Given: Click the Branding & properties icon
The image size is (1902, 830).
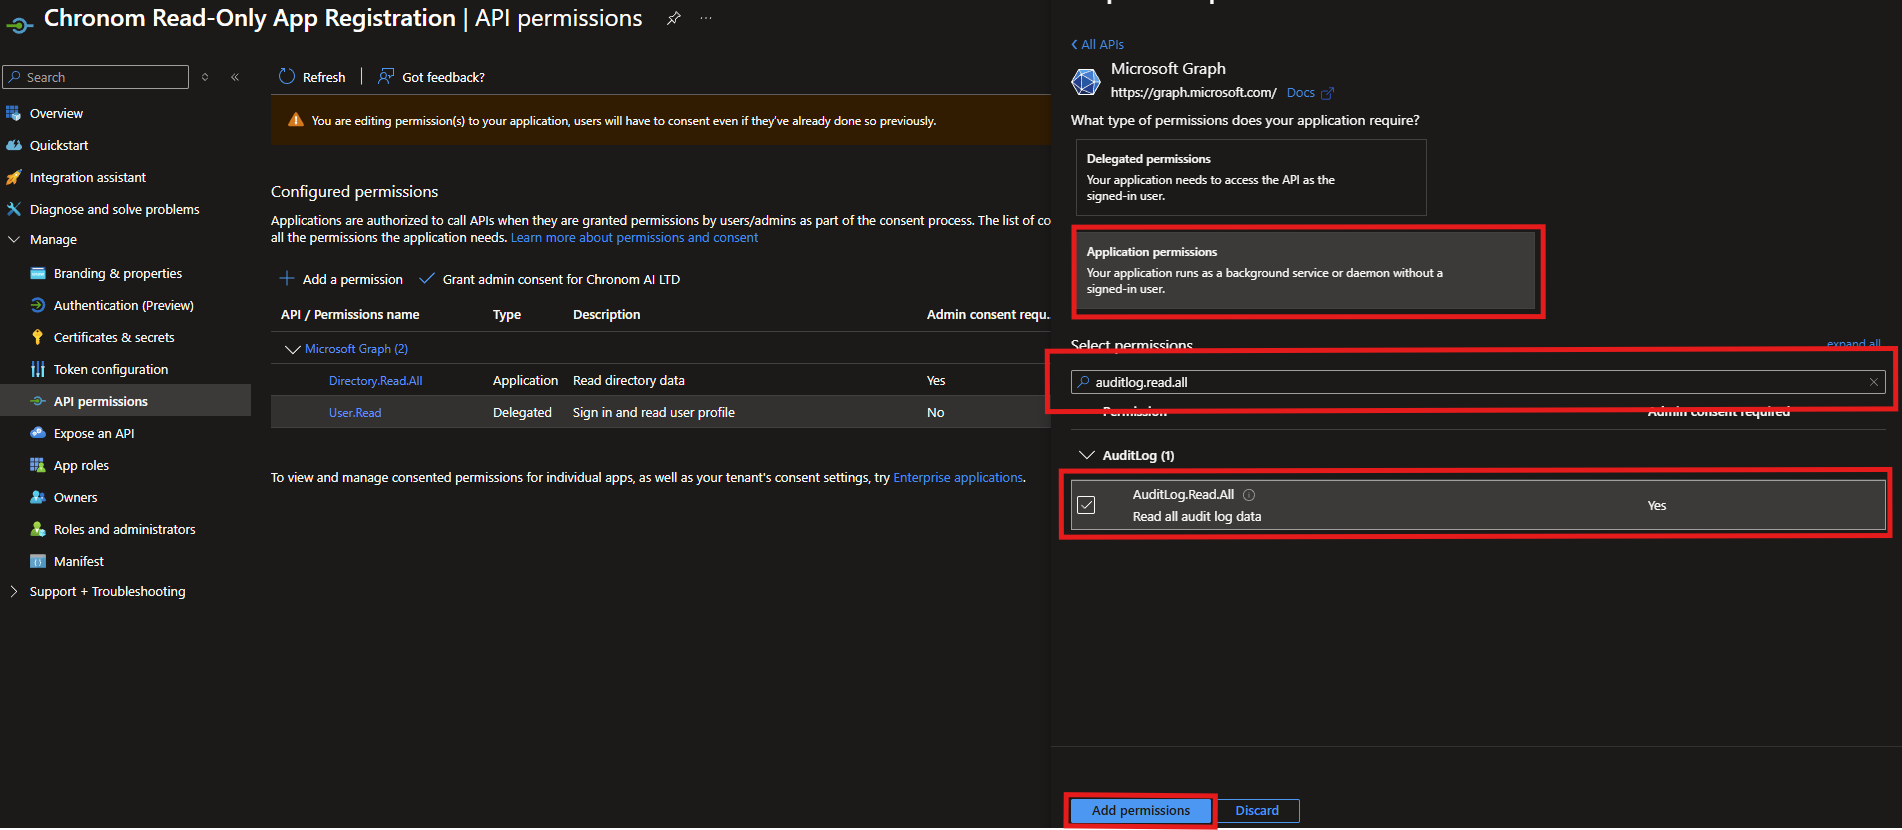Looking at the screenshot, I should click(38, 273).
